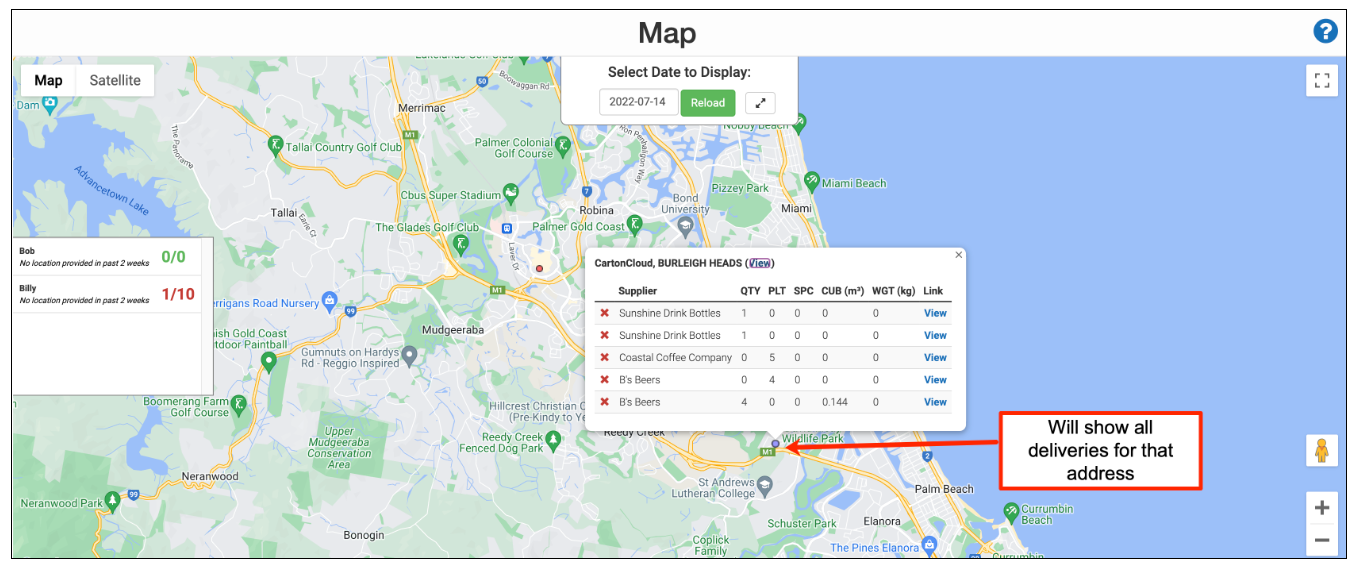Open the View link beside BURLEIGH HEADS
Image resolution: width=1354 pixels, height=572 pixels.
(x=760, y=263)
